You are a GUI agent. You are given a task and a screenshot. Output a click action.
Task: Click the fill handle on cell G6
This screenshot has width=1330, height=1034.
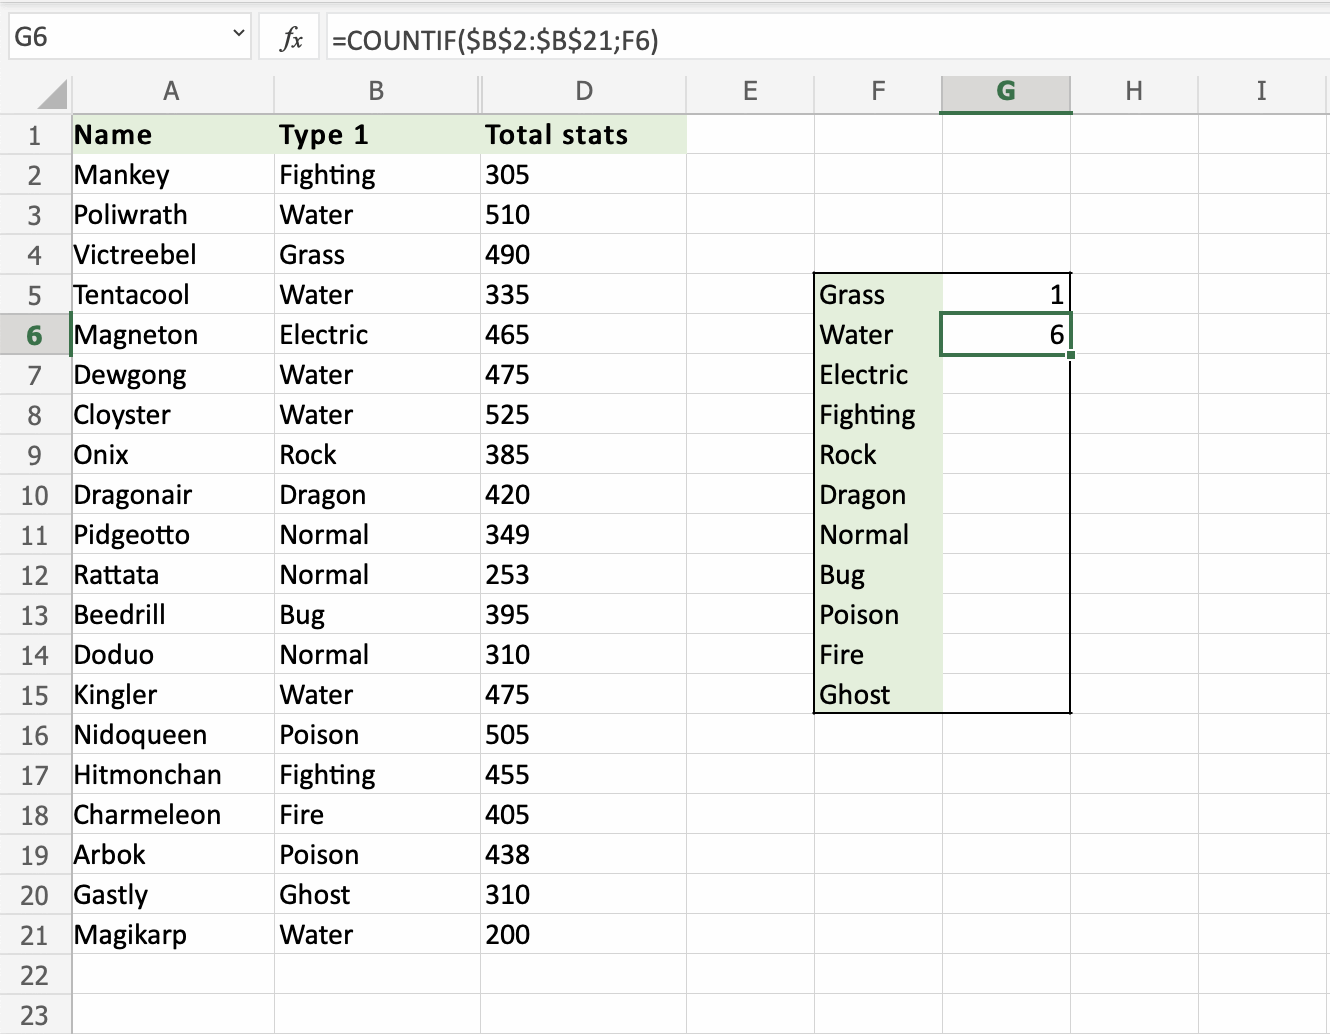click(x=1070, y=355)
